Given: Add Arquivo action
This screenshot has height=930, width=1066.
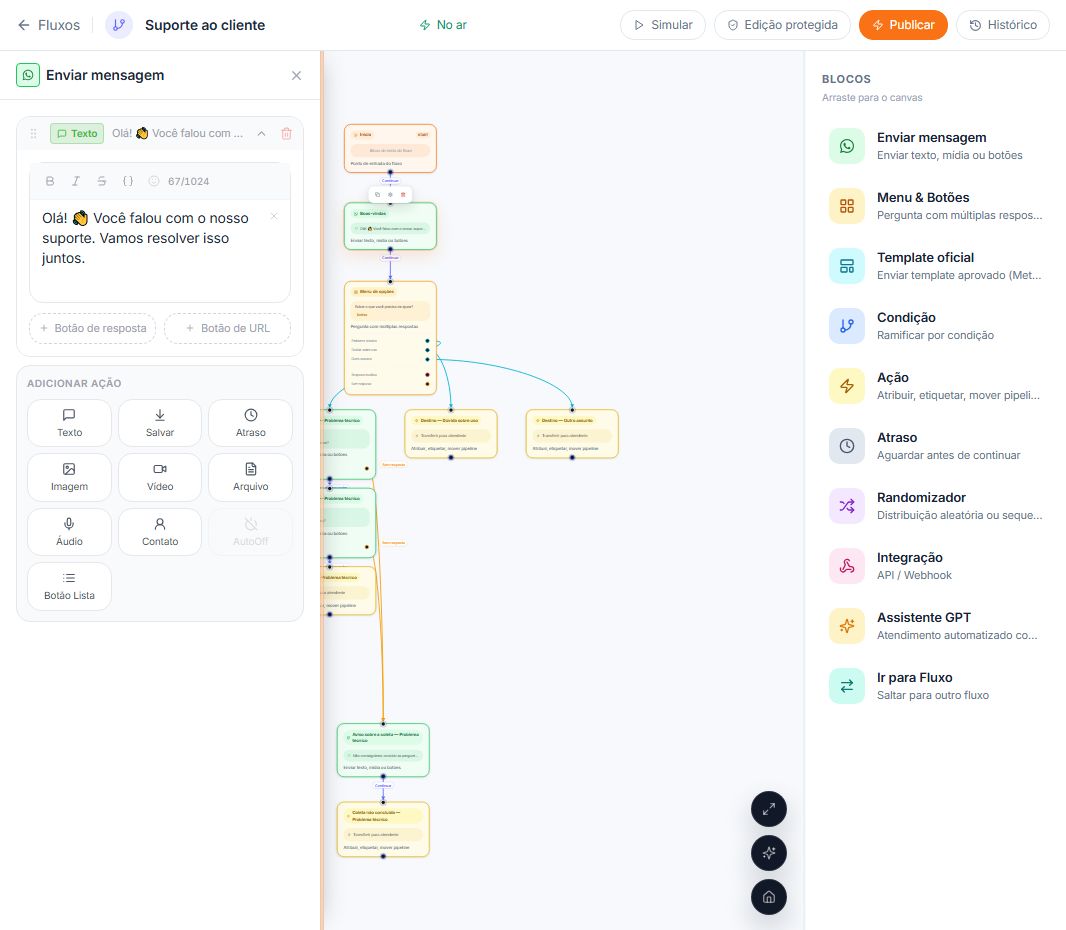Looking at the screenshot, I should (251, 477).
